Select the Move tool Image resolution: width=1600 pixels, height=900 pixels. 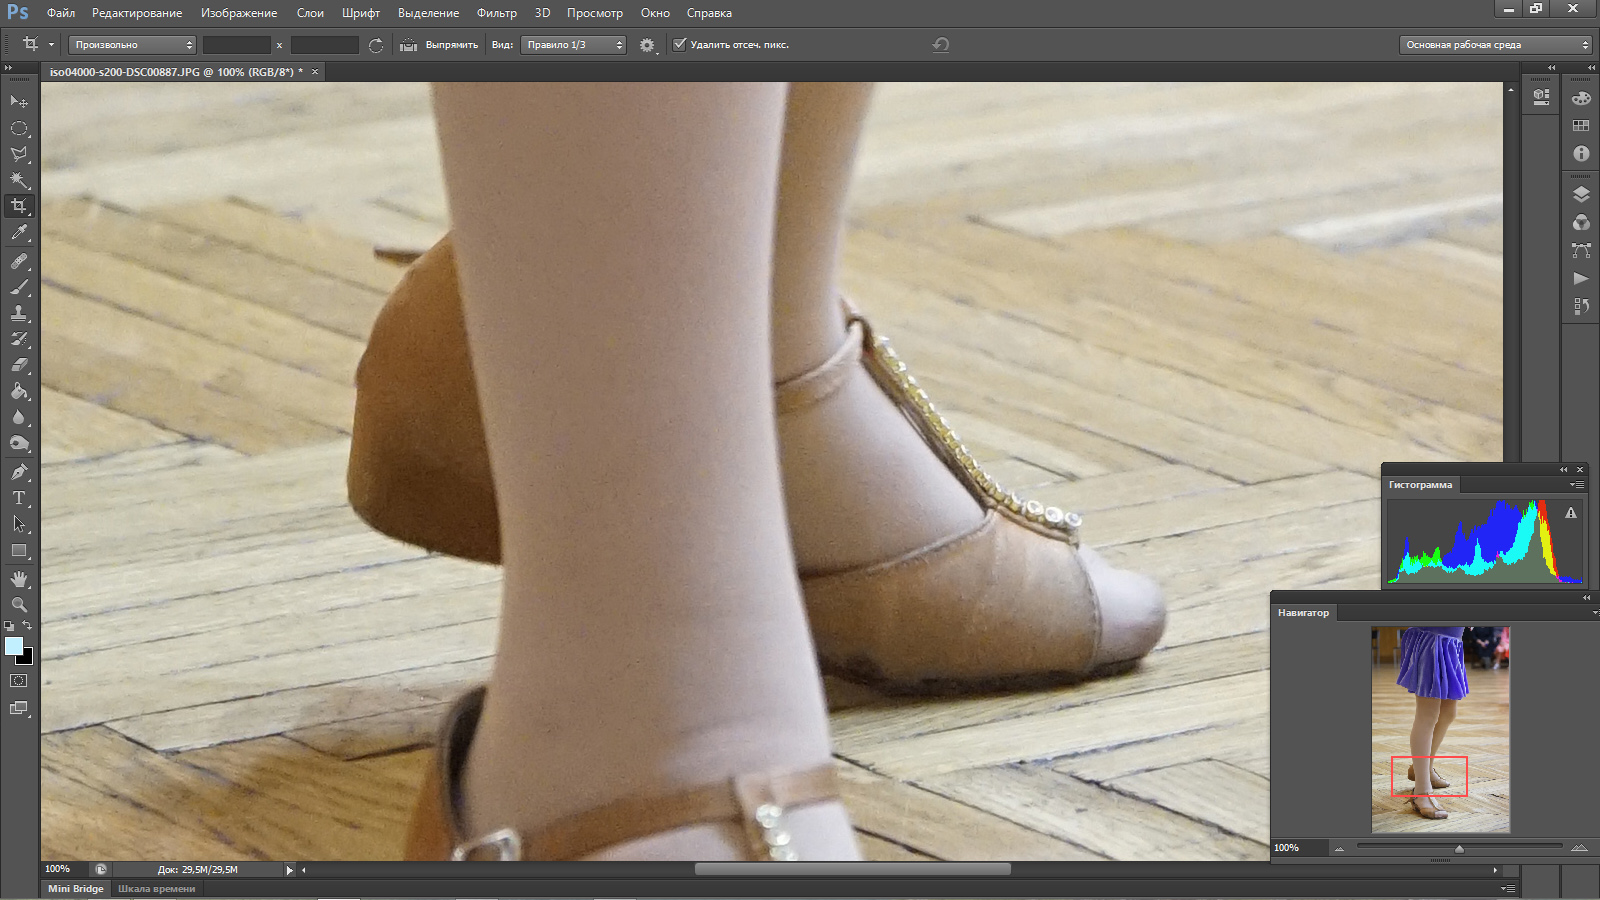coord(19,102)
